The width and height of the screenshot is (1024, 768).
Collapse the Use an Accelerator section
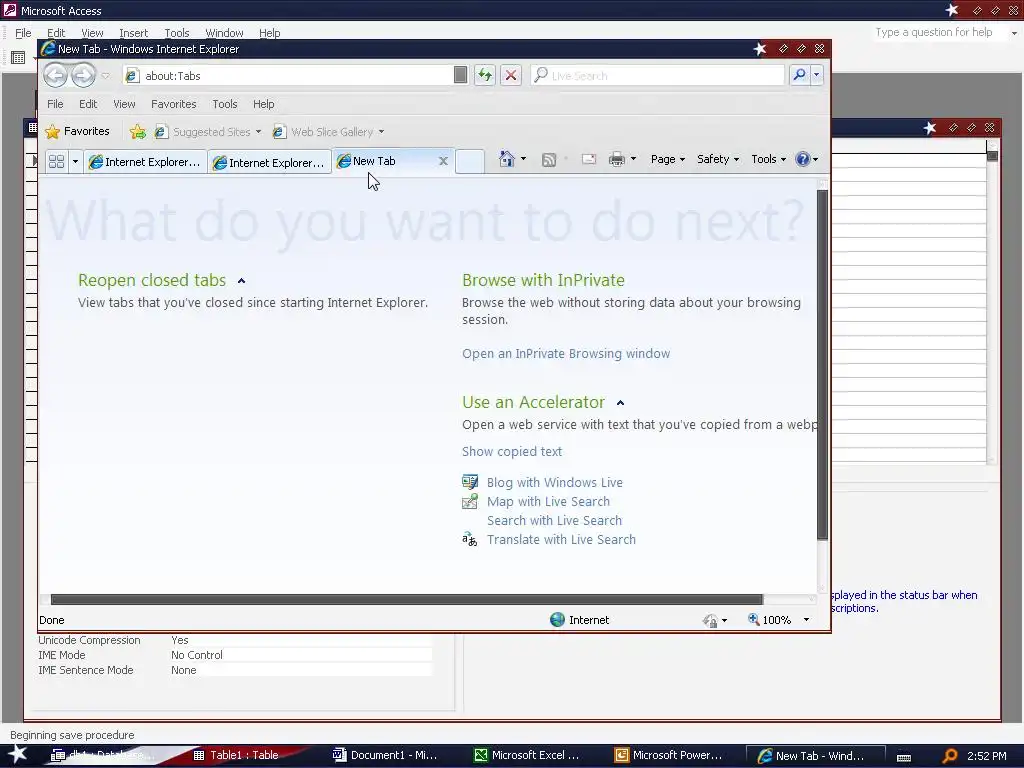tap(620, 403)
